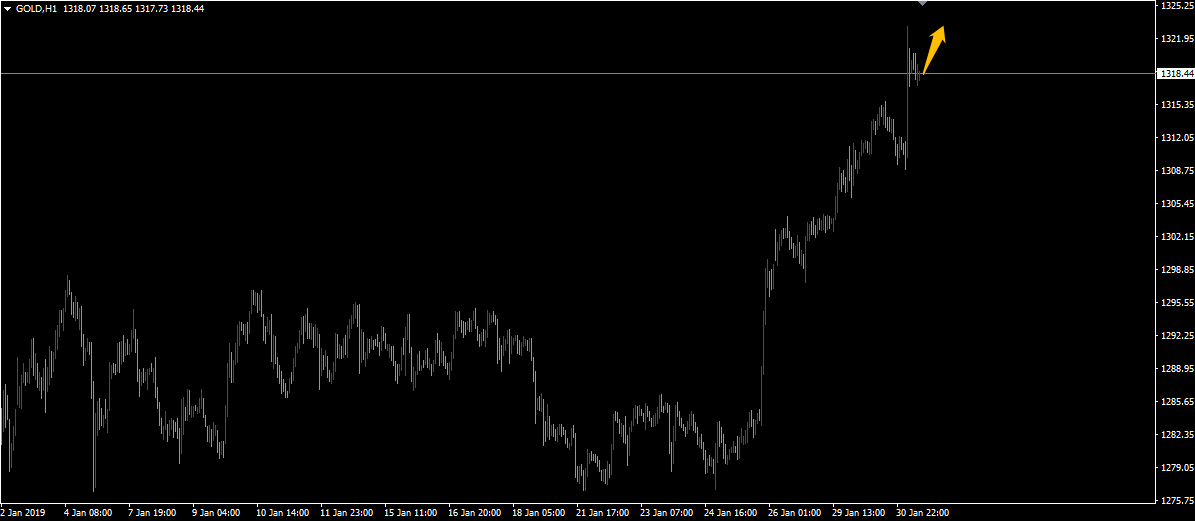Click the 1282.35 price axis label
The height and width of the screenshot is (521, 1195).
pyautogui.click(x=1177, y=434)
